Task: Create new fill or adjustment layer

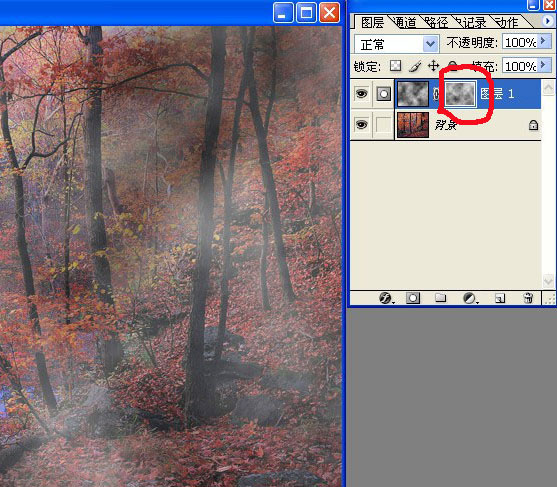Action: pos(470,298)
